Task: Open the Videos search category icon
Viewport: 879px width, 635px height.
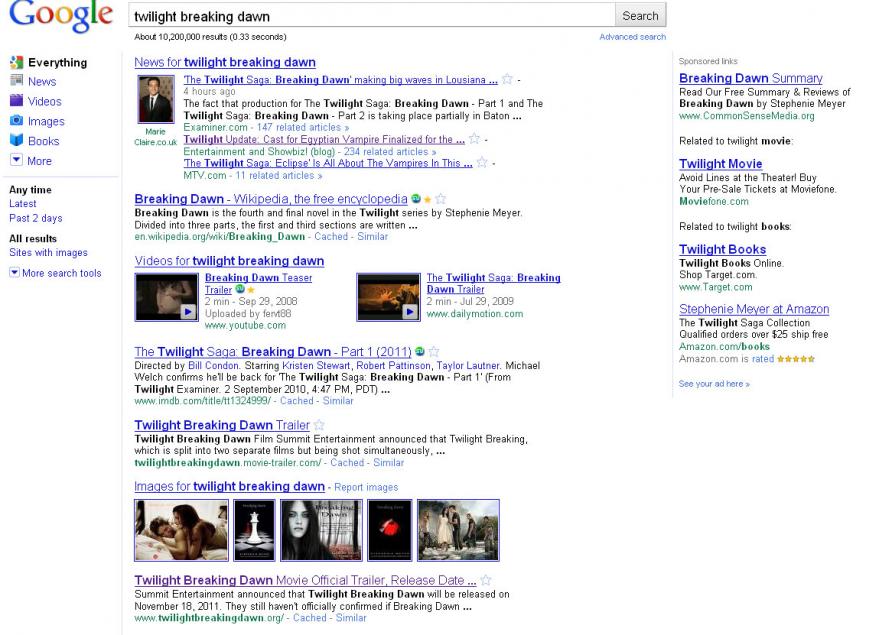Action: point(16,101)
